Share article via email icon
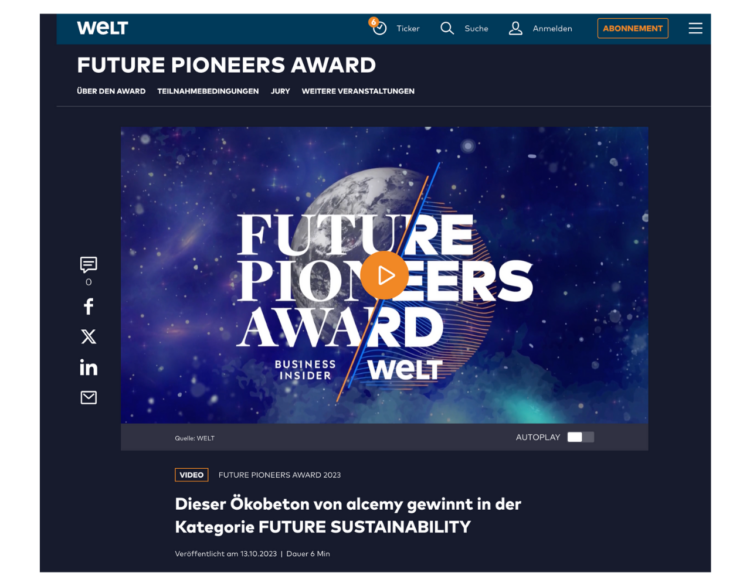Viewport: 750px width, 586px height. 88,397
